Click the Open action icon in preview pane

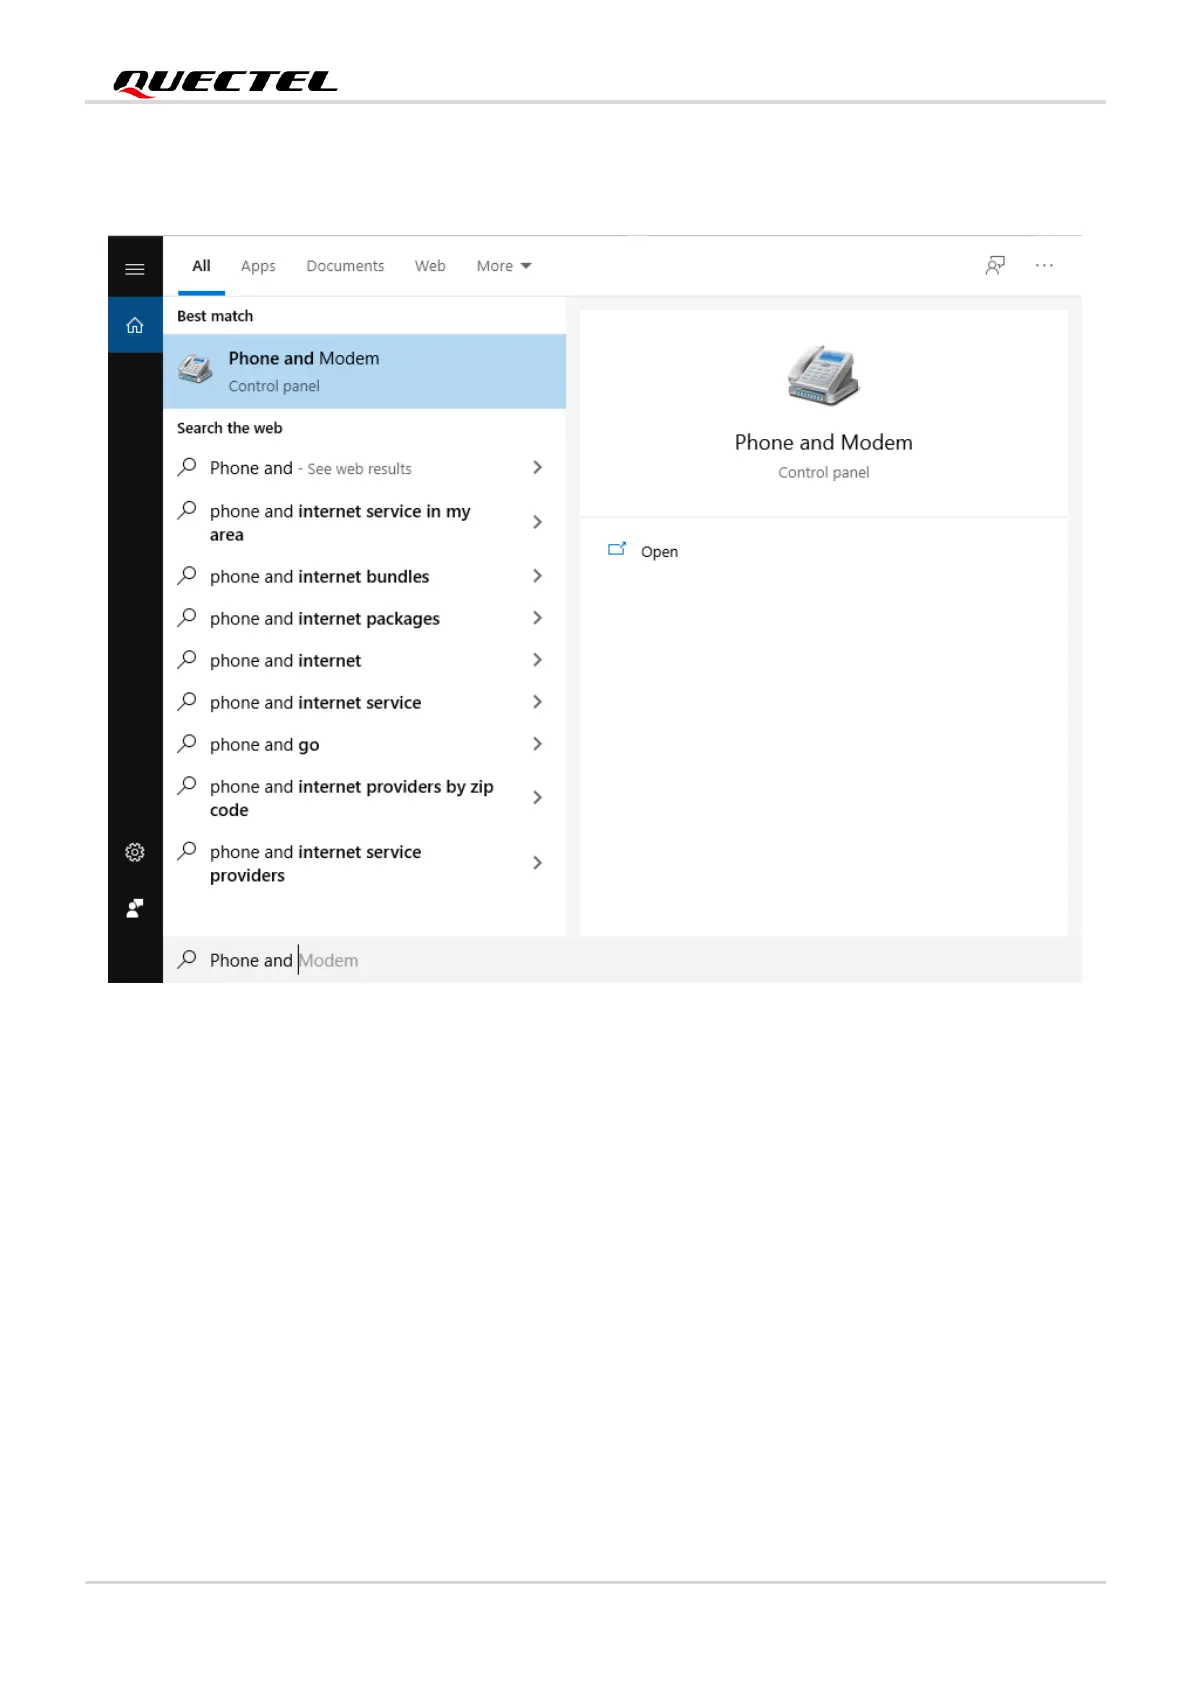(x=617, y=549)
